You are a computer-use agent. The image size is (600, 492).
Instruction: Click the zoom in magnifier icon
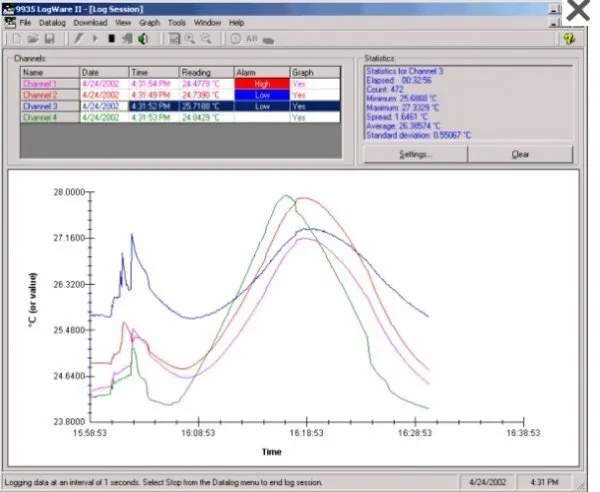point(190,39)
